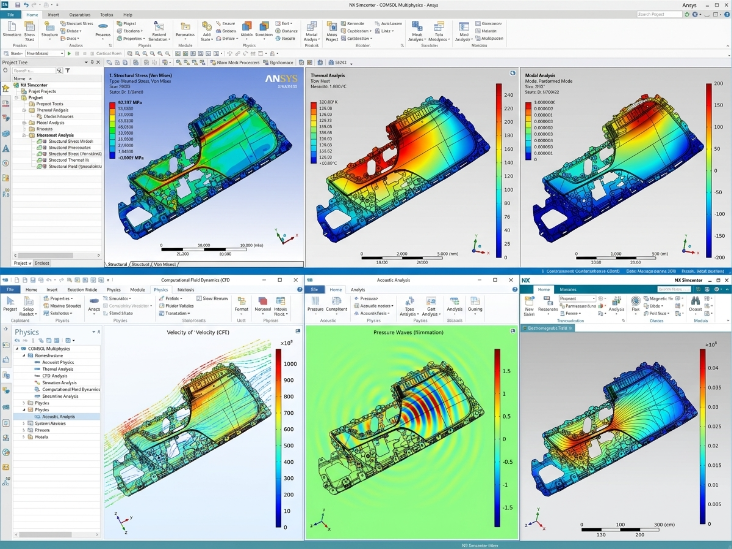Switch to the Module tab in the CFD window
This screenshot has width=732, height=549.
[x=137, y=289]
